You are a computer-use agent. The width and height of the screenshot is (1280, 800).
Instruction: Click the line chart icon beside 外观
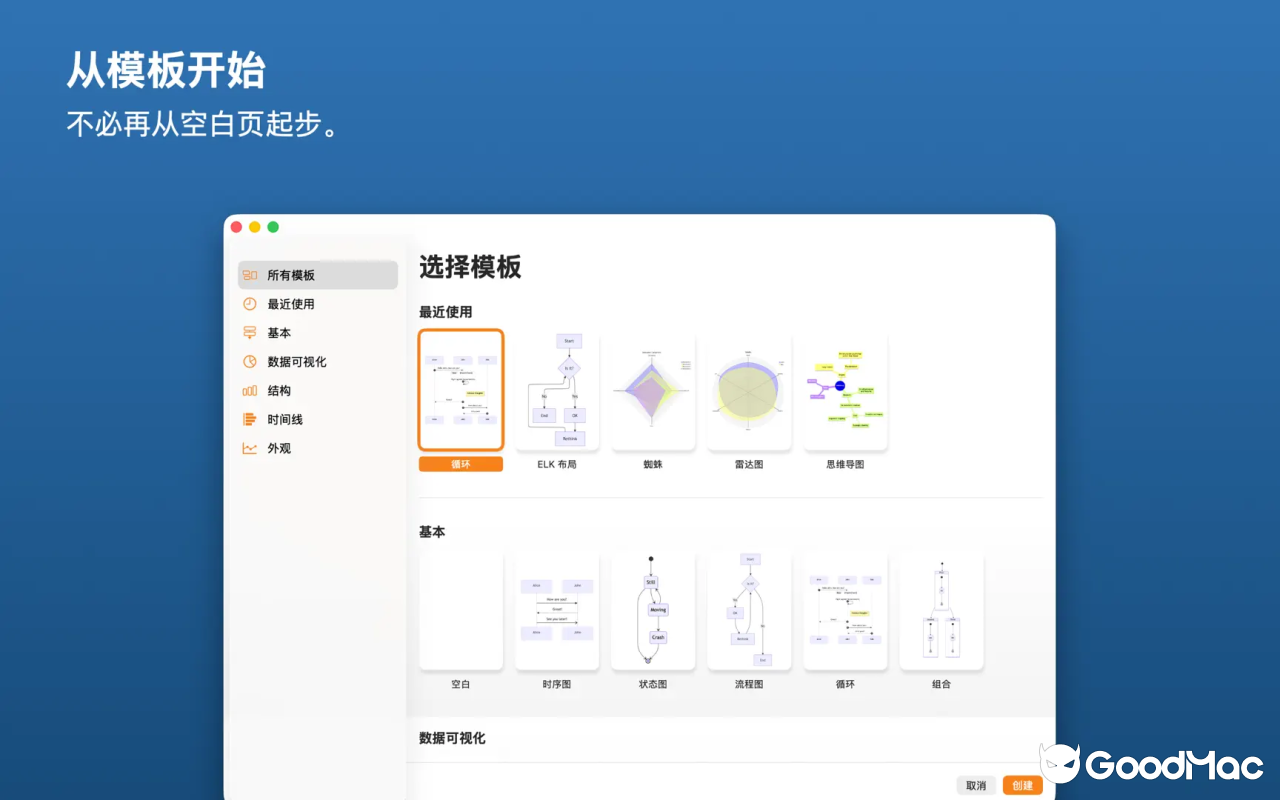click(x=250, y=449)
